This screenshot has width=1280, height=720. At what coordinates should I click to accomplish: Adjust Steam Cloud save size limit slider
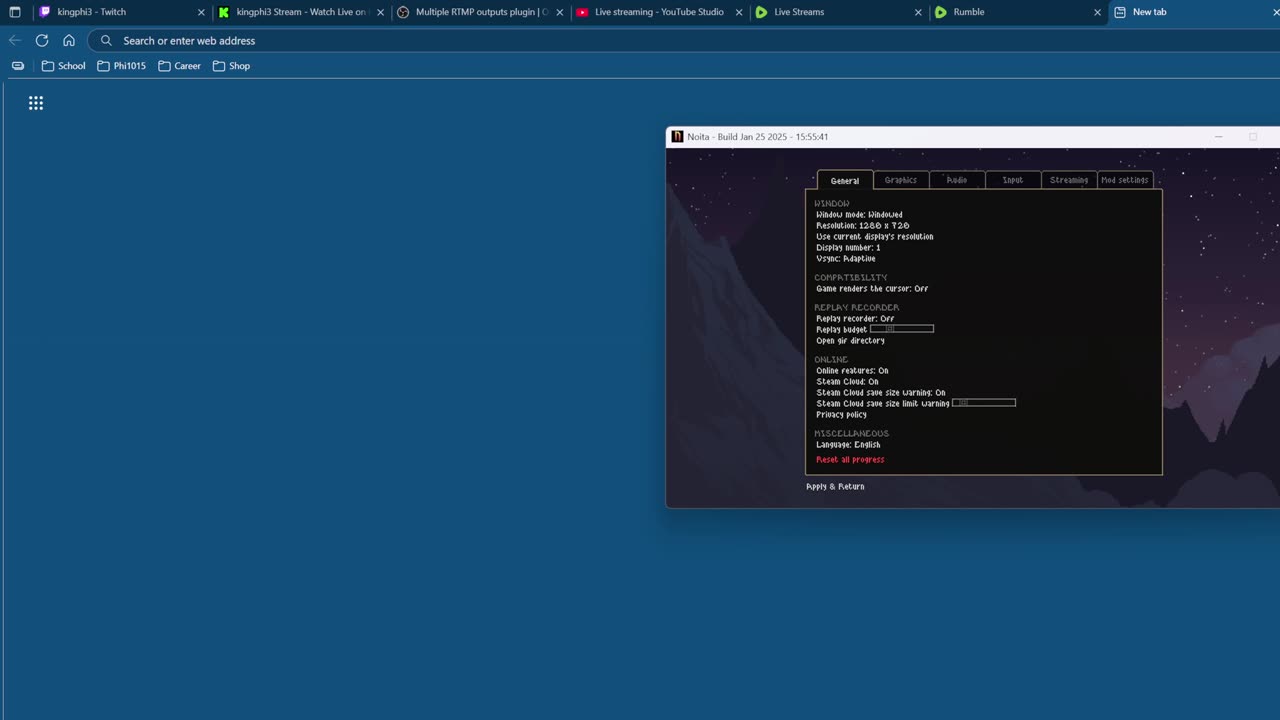984,403
